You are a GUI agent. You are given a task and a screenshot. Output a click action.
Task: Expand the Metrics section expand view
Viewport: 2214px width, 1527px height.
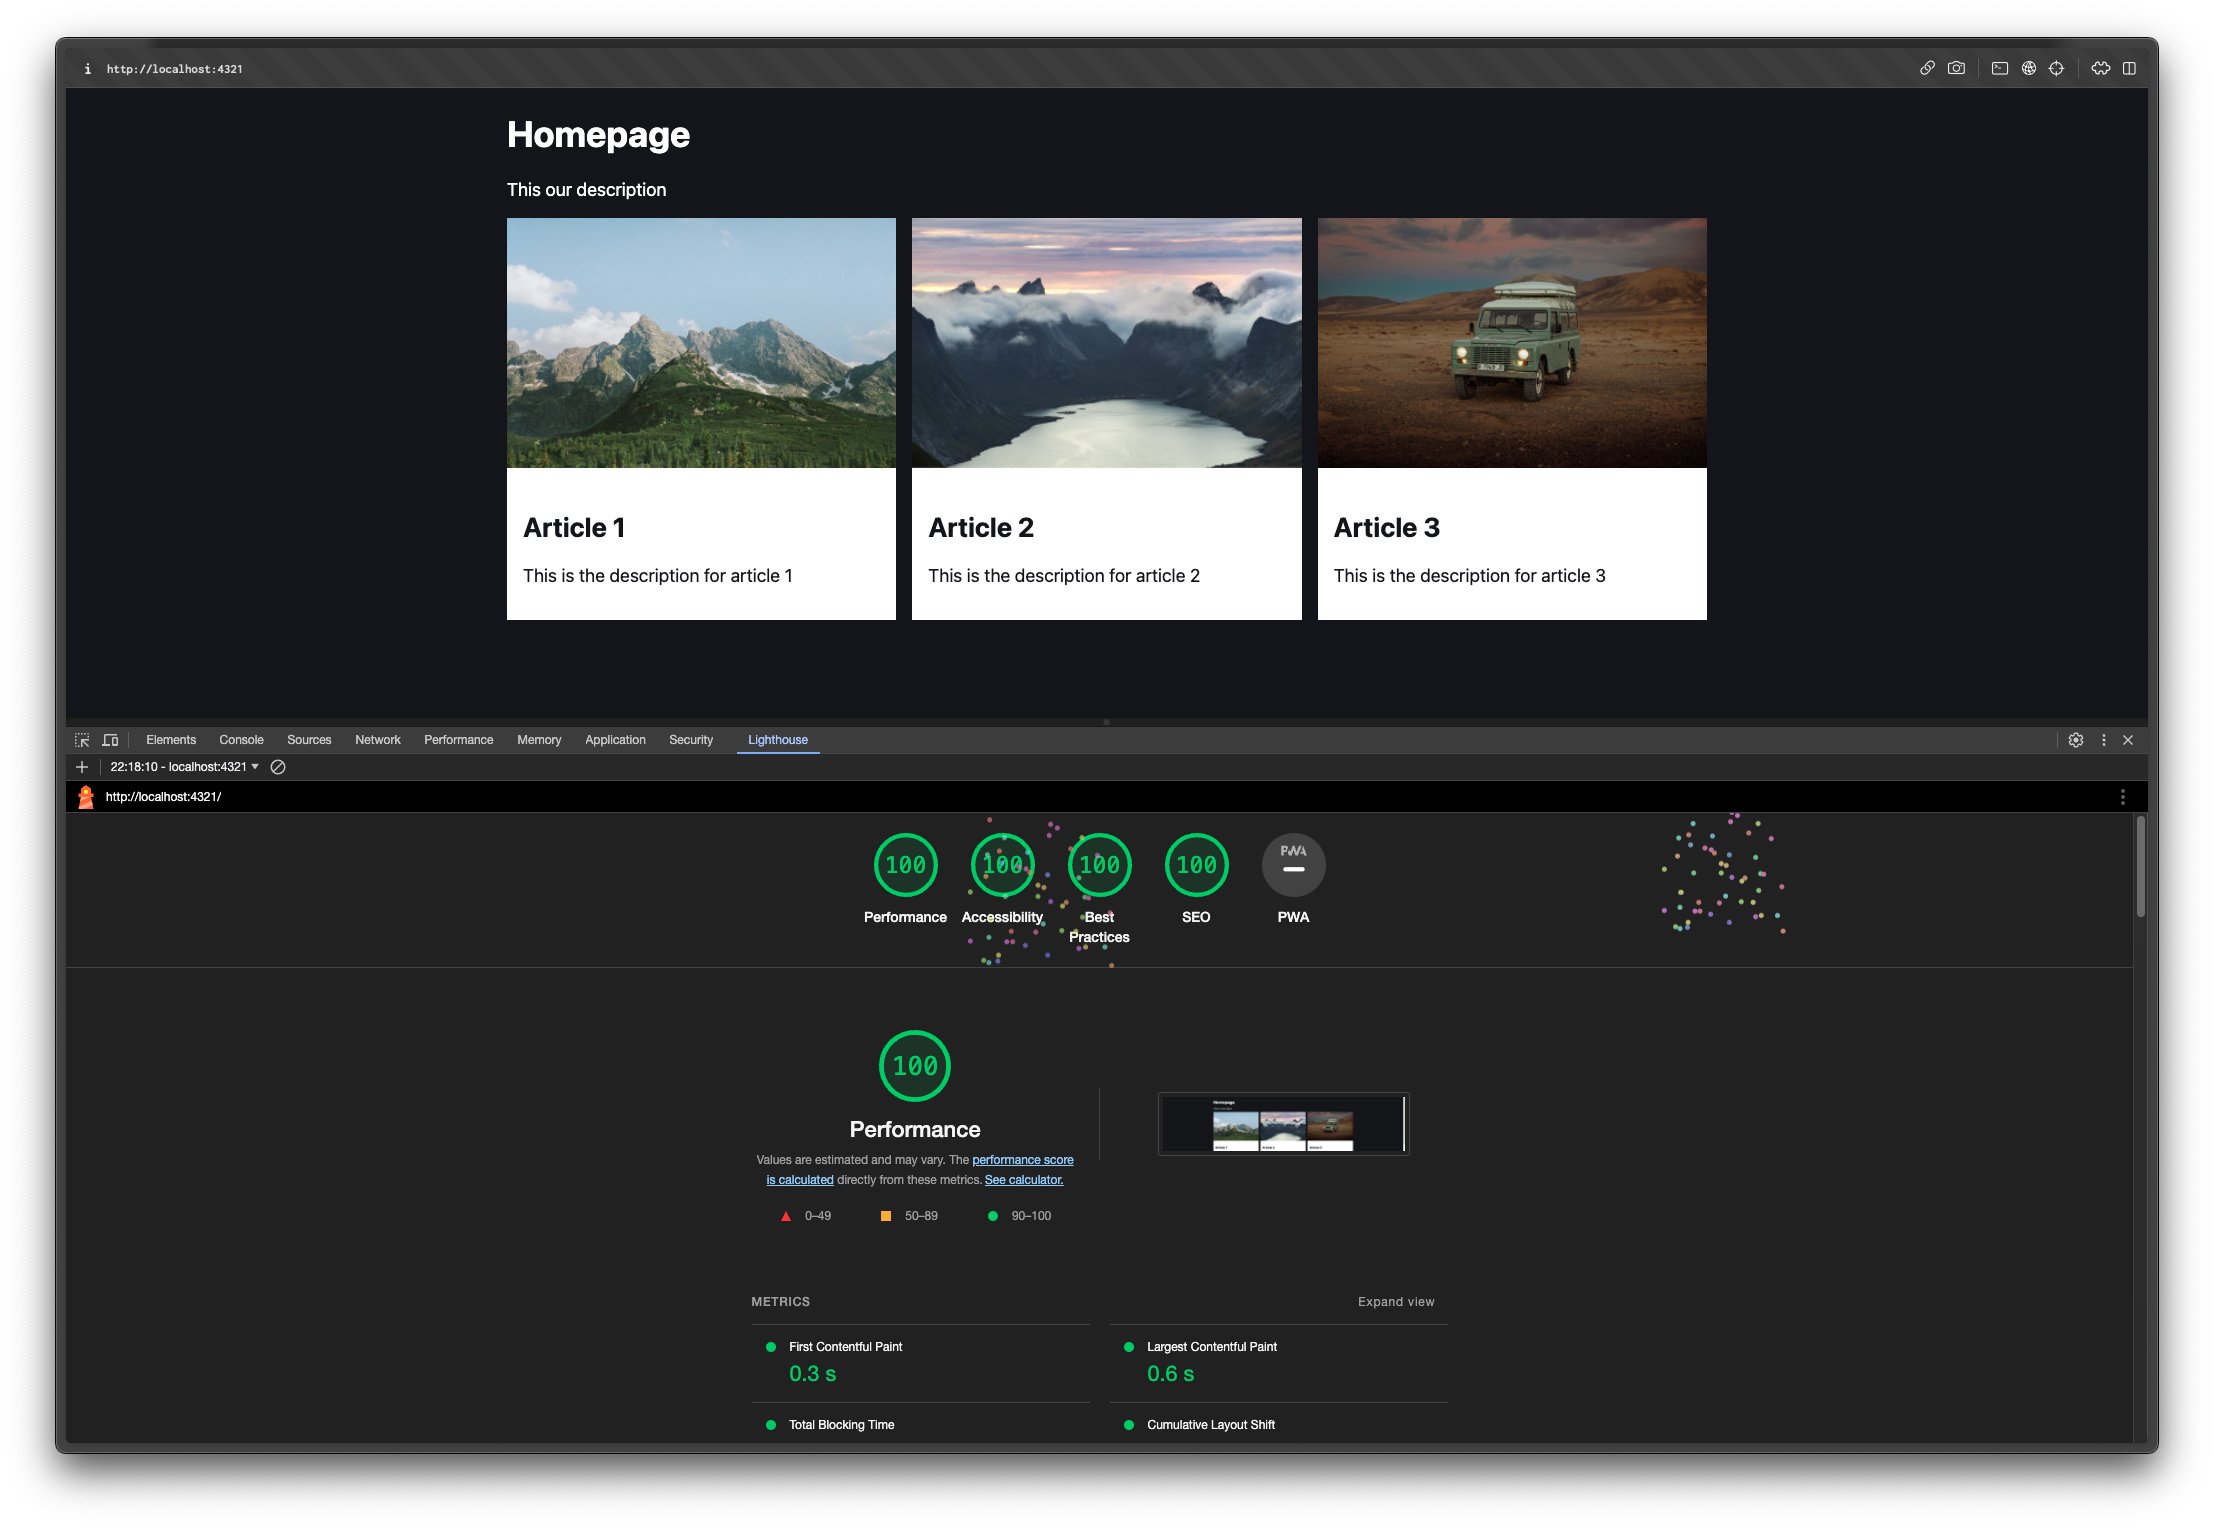coord(1398,1302)
